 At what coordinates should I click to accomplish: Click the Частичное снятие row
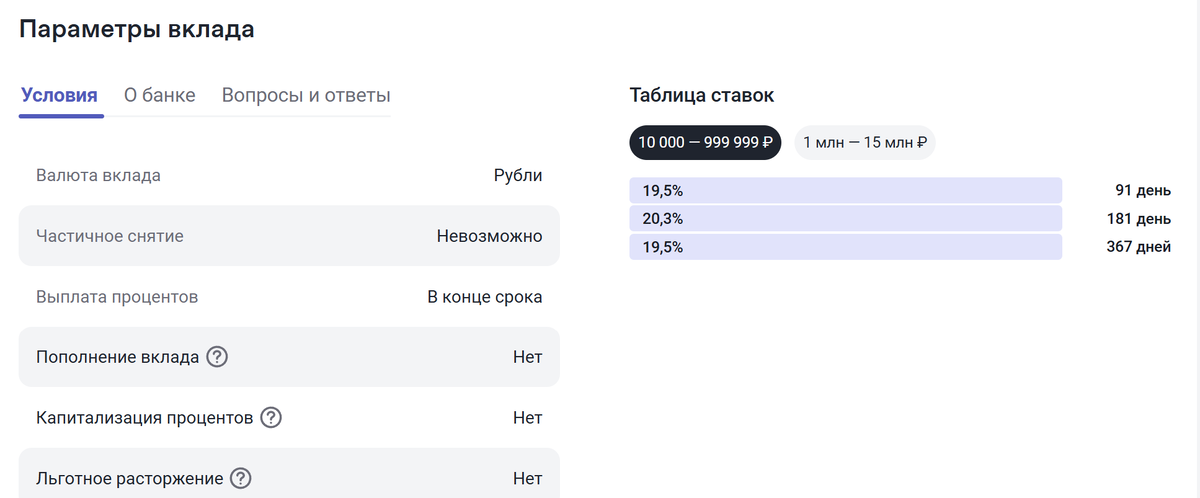(x=289, y=236)
